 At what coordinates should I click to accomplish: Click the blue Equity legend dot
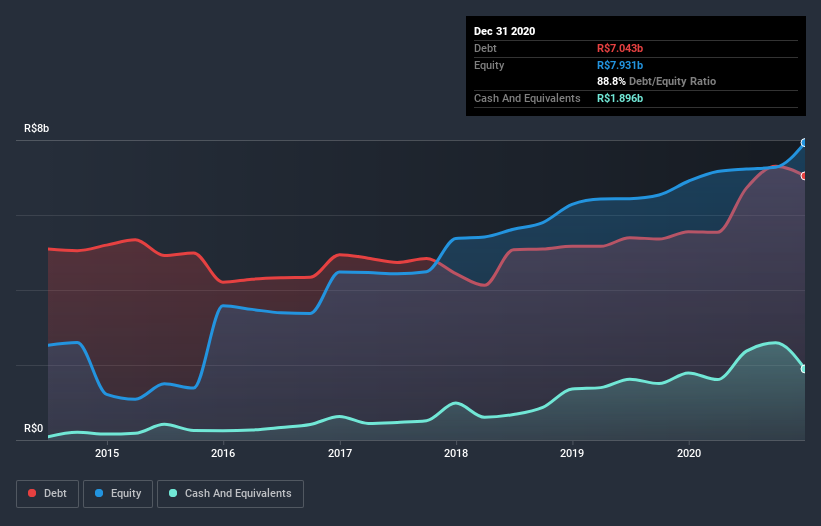(x=99, y=493)
